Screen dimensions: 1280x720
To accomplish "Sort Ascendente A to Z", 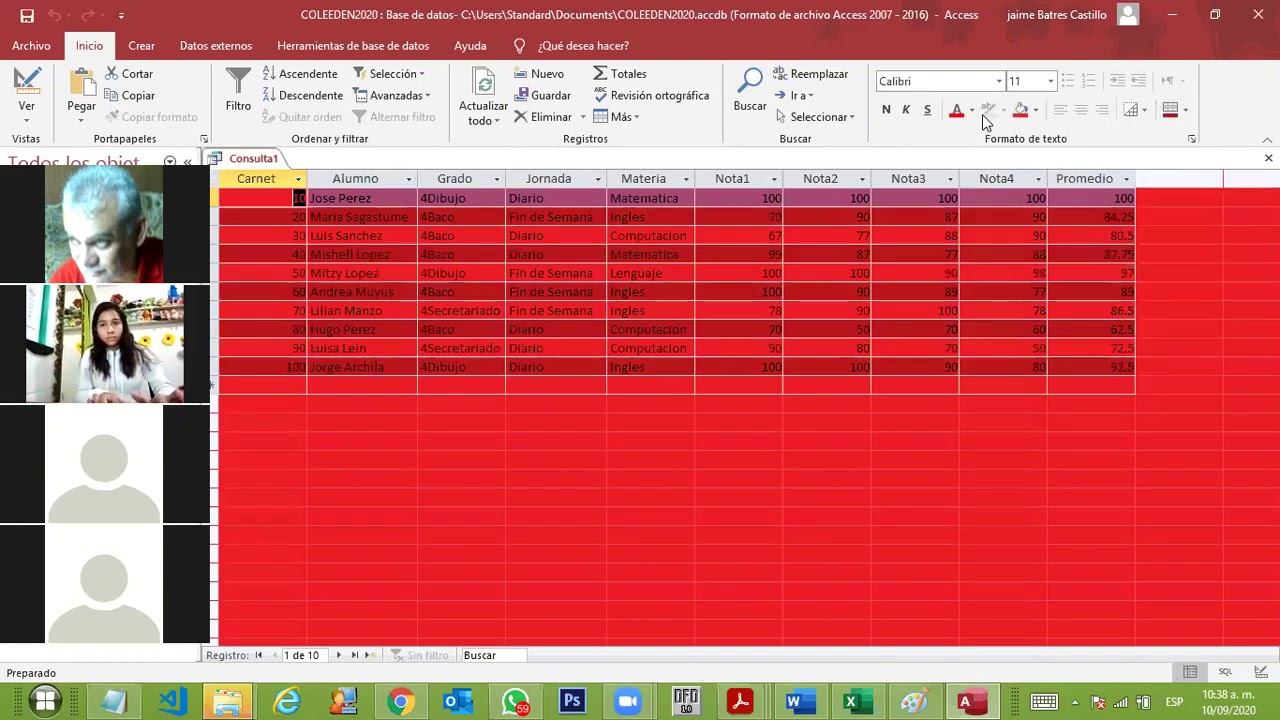I will [300, 74].
